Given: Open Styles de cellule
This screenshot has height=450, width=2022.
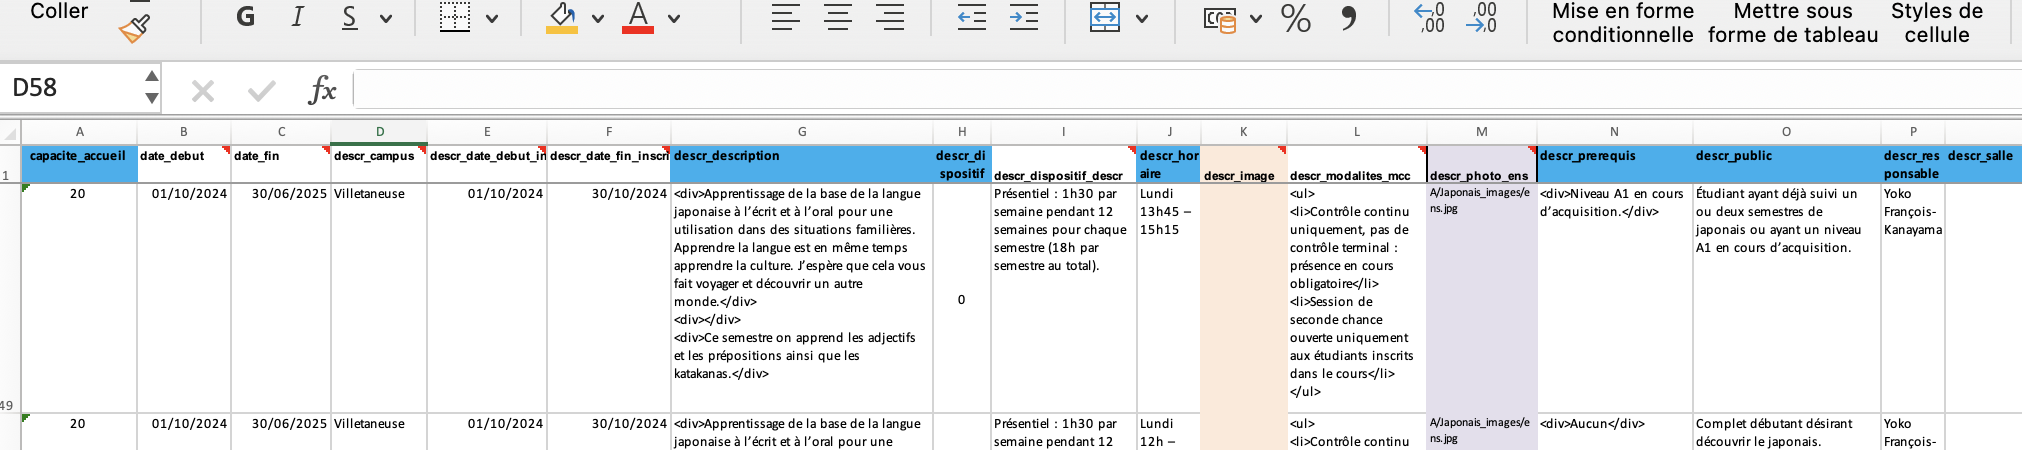Looking at the screenshot, I should (x=1937, y=23).
